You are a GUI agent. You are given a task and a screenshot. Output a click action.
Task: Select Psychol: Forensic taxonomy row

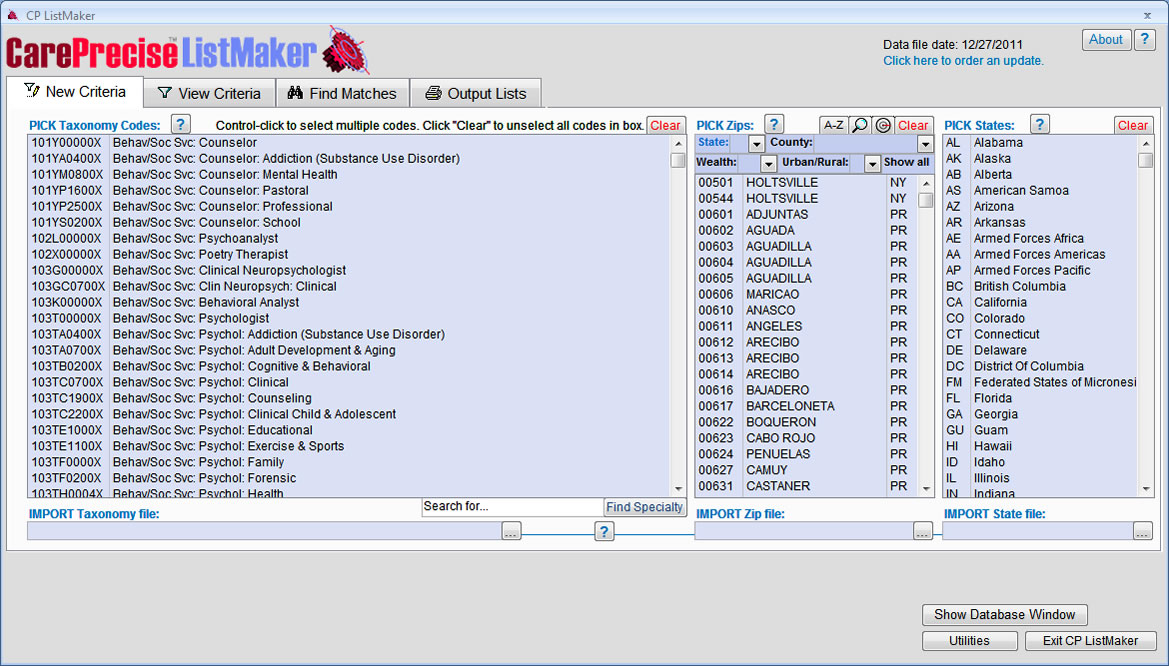pos(350,478)
